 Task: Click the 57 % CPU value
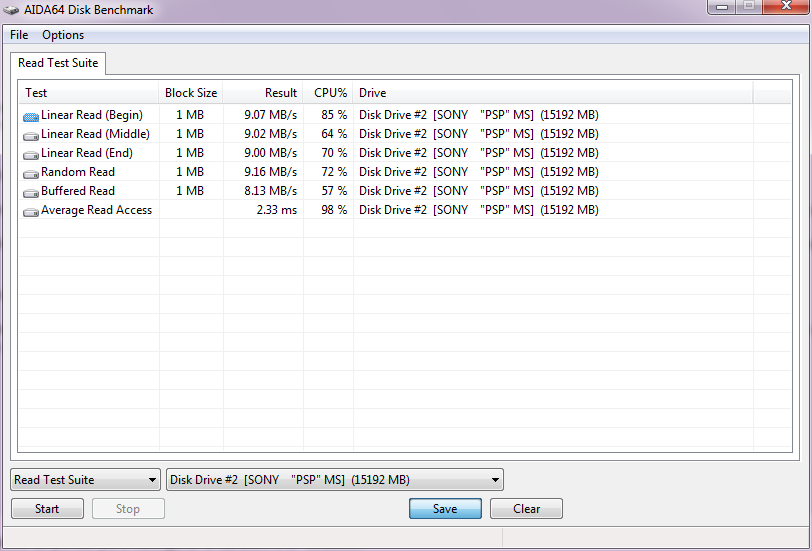point(334,191)
